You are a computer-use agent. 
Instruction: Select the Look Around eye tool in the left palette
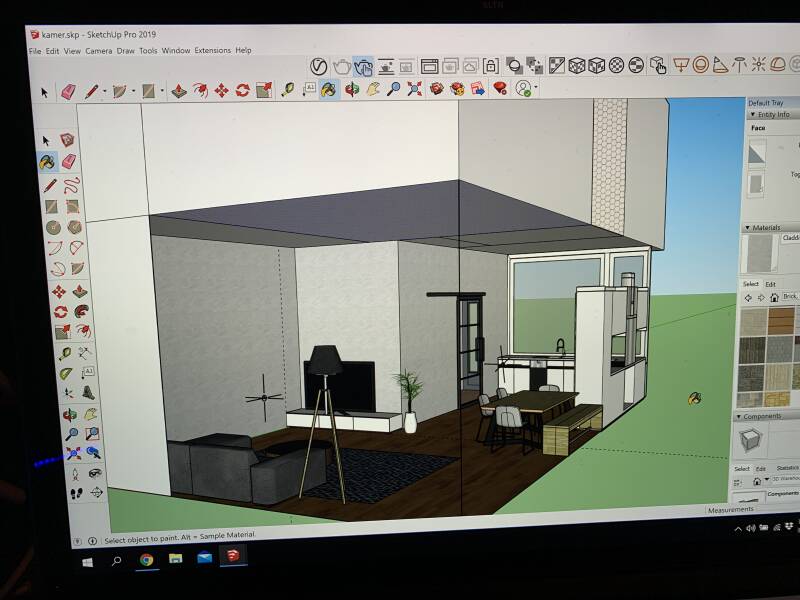click(x=95, y=473)
